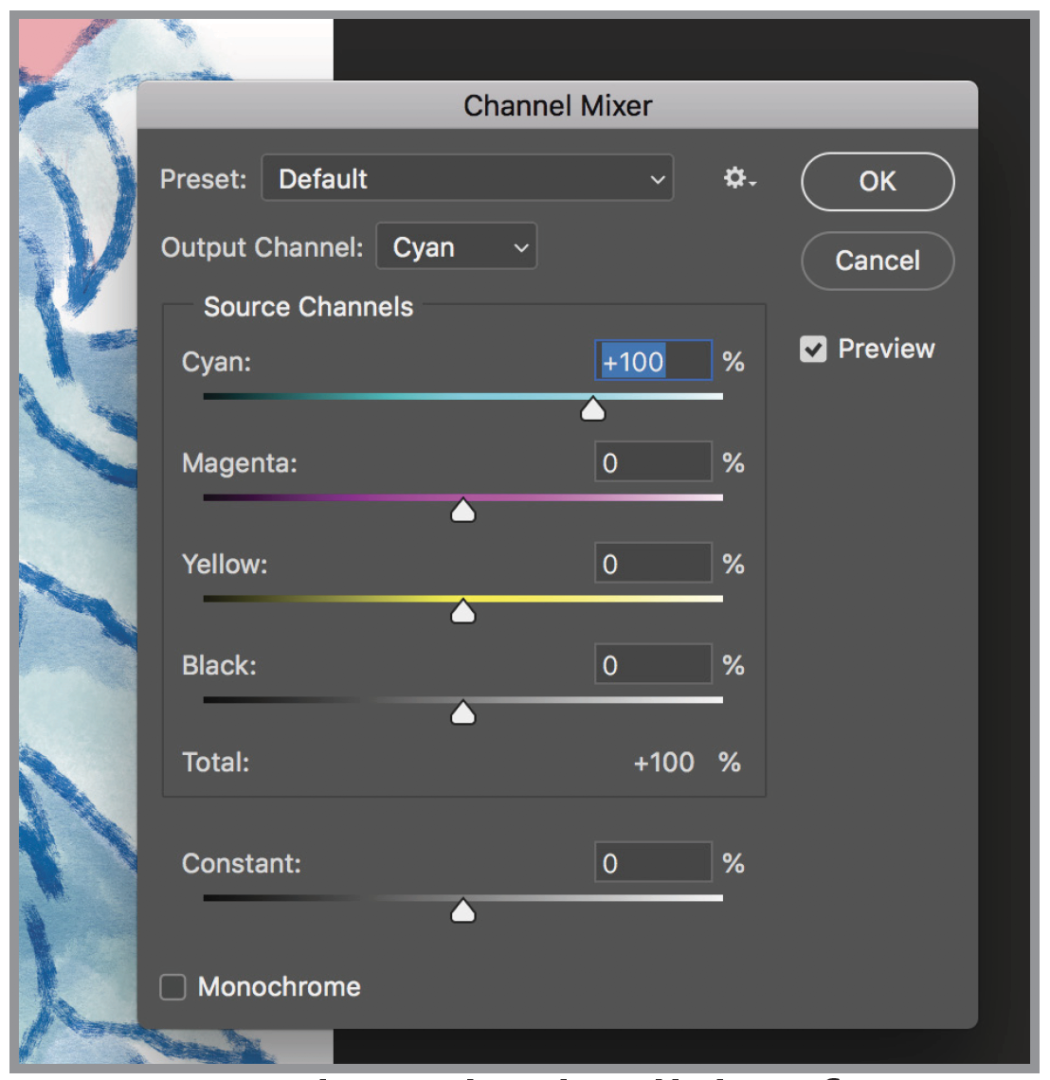The height and width of the screenshot is (1080, 1050).
Task: Open the Preset dropdown set to Default
Action: click(467, 179)
